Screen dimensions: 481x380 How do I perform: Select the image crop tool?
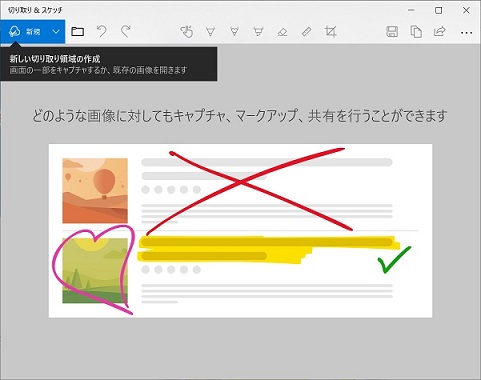[x=330, y=32]
